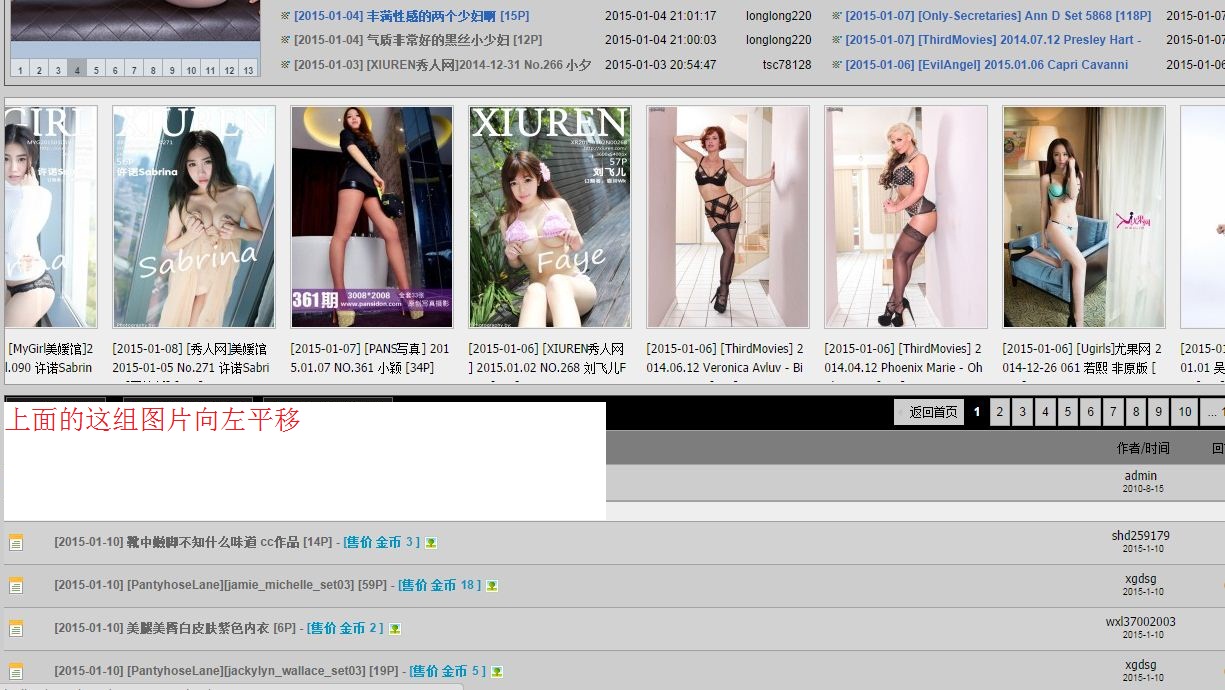Click the ※ icon before the EvilAngel Capri Cavanni thread
This screenshot has height=690, width=1225.
pyautogui.click(x=835, y=65)
